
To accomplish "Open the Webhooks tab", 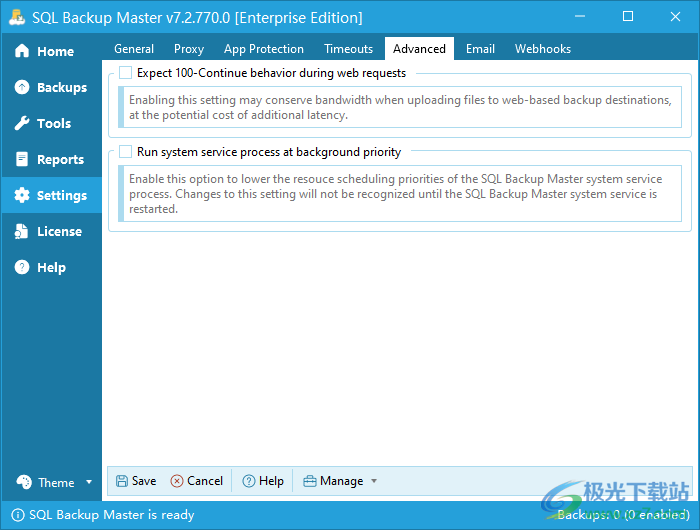I will (543, 49).
